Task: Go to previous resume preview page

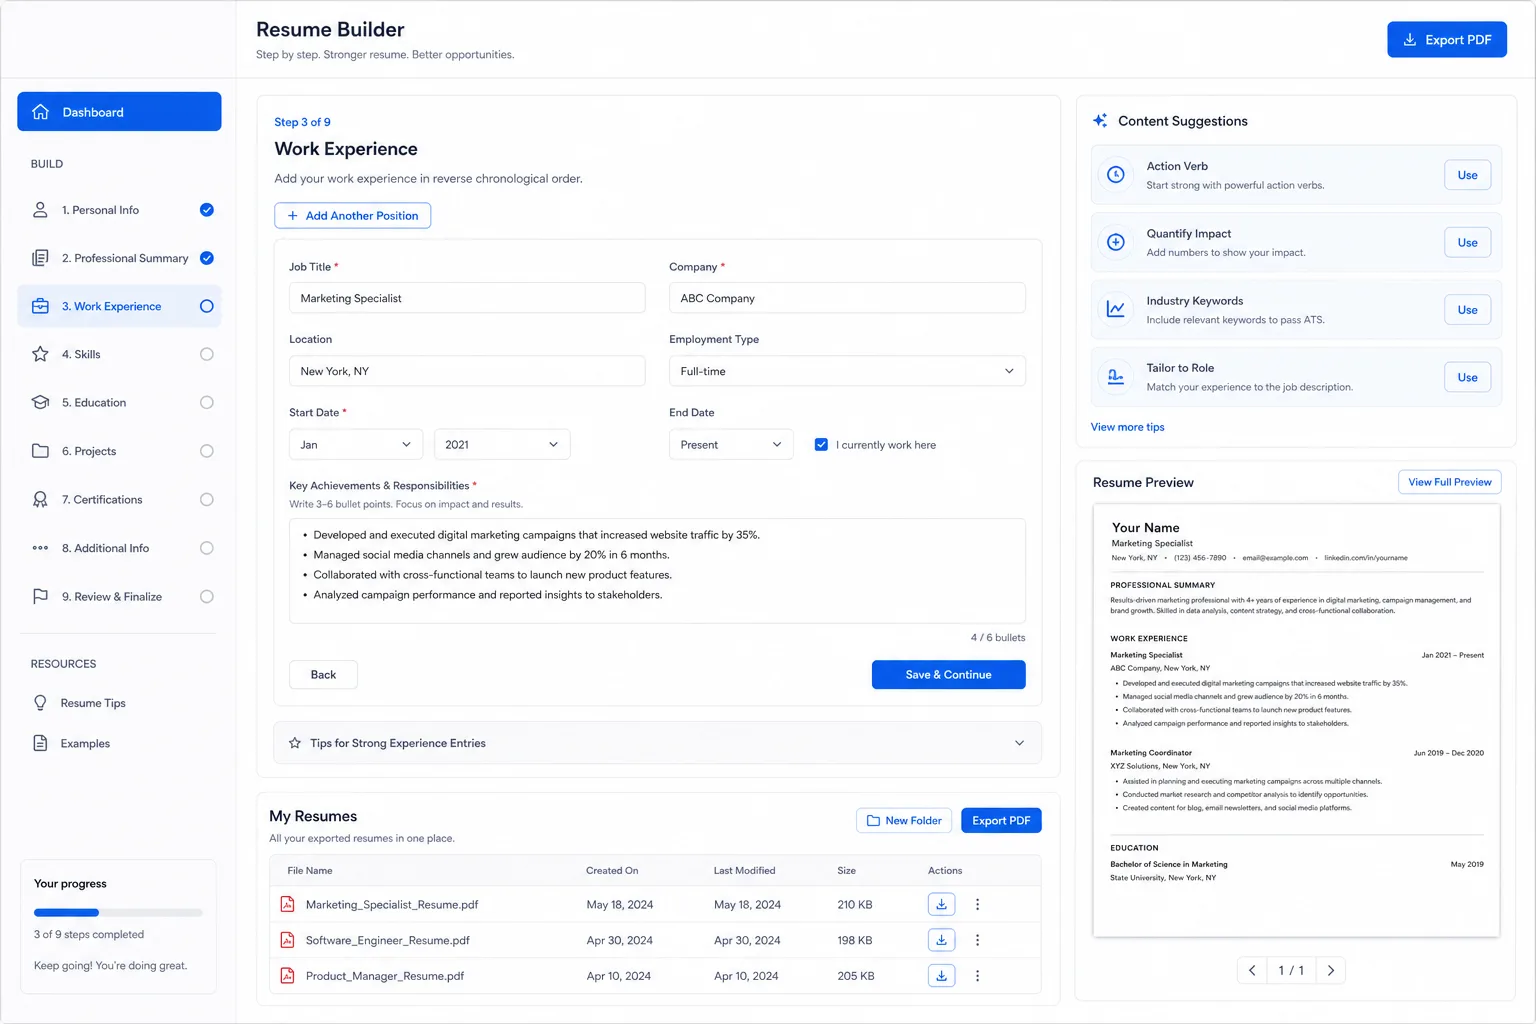Action: click(1252, 970)
